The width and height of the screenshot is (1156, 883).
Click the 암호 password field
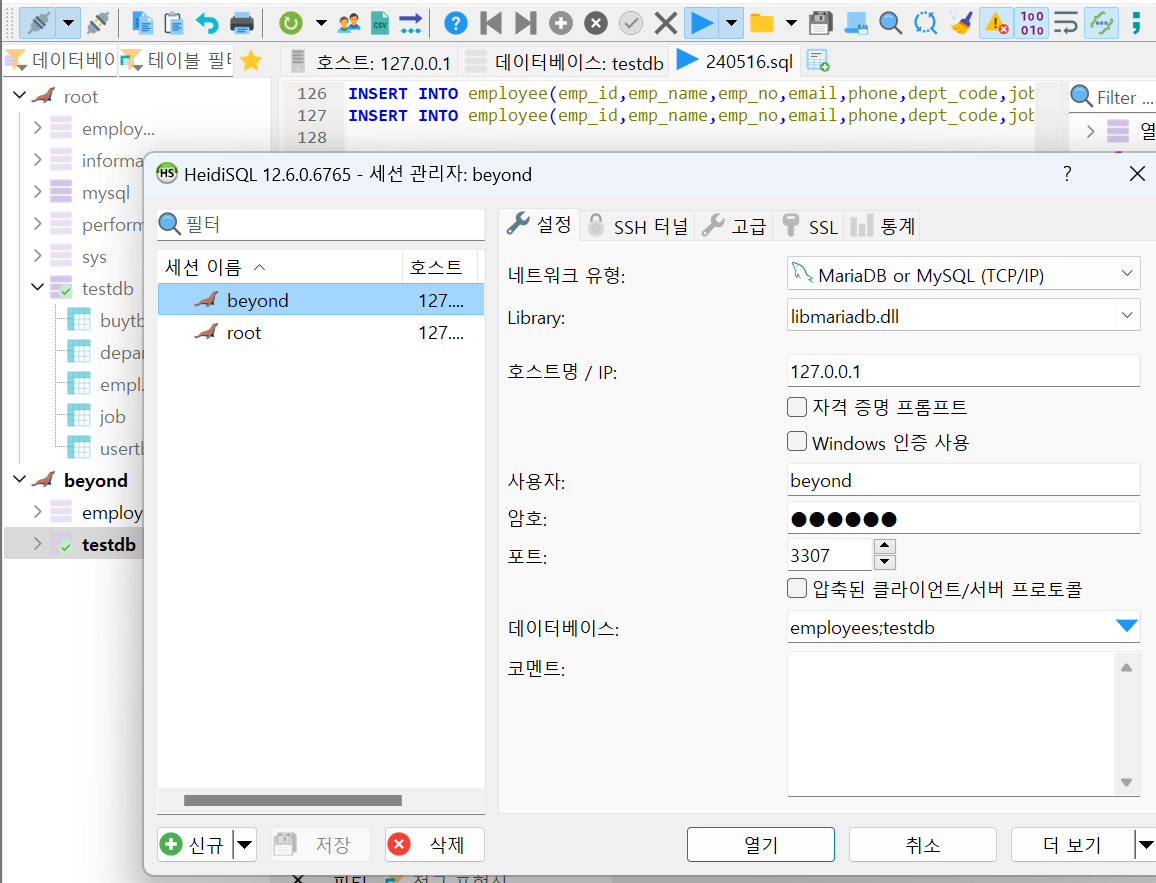click(x=964, y=518)
